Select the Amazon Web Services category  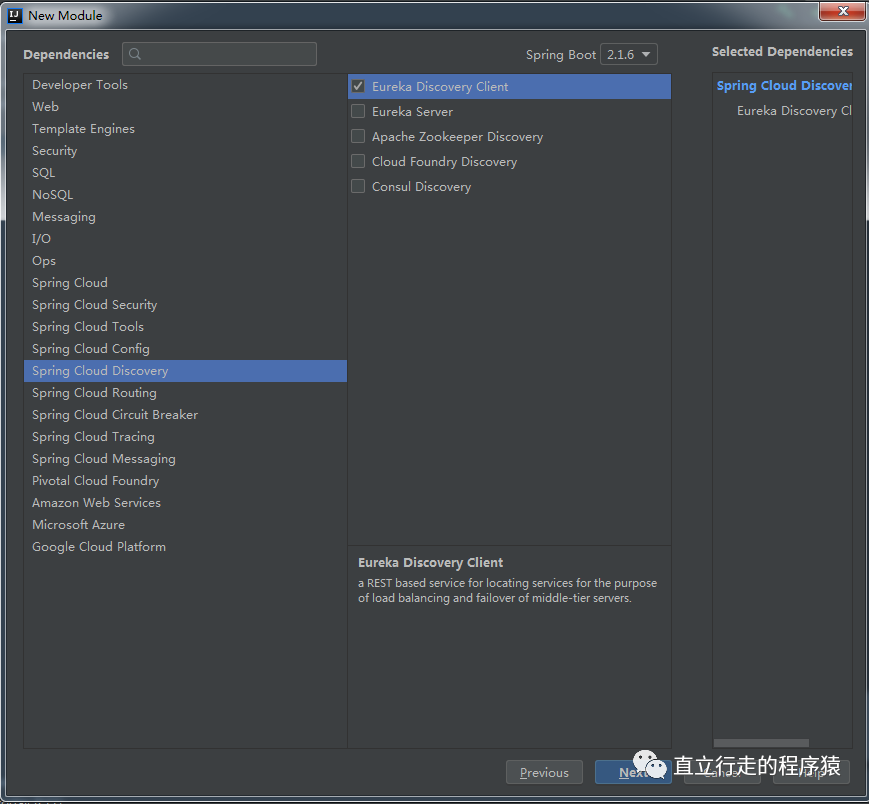click(185, 503)
